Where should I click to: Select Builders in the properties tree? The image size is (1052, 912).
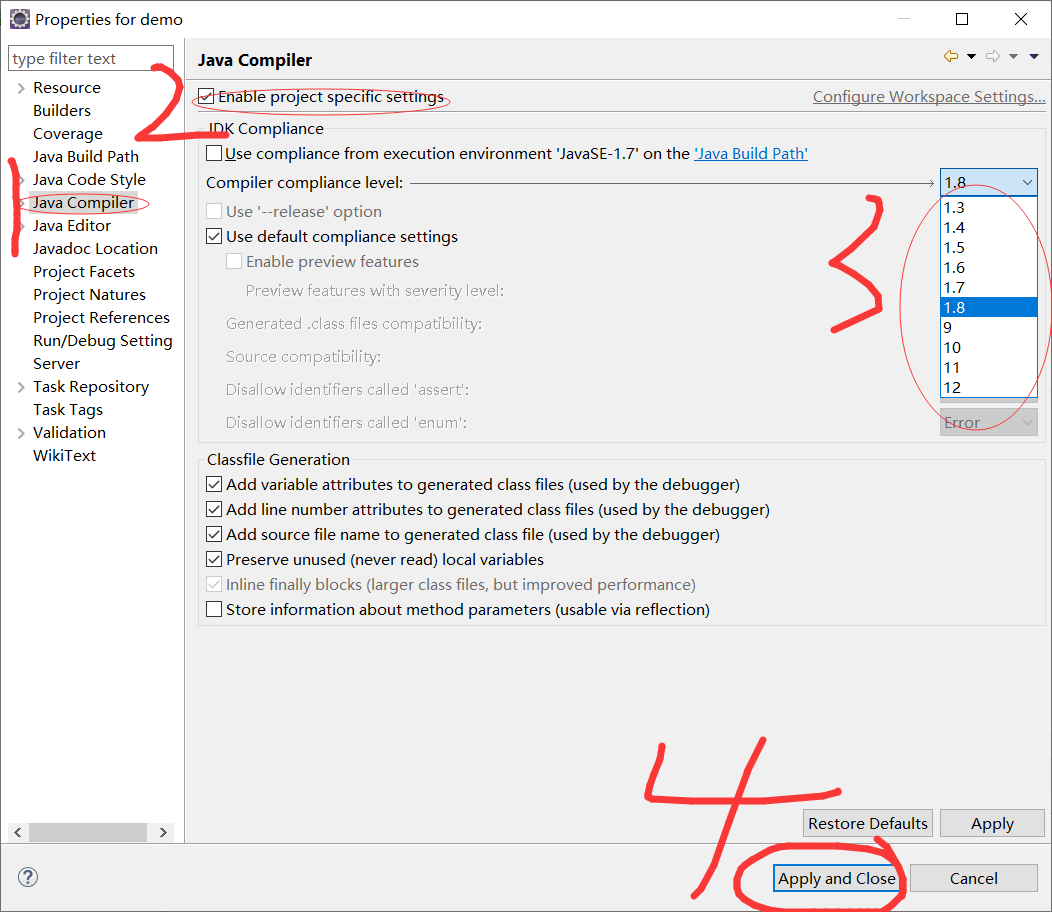coord(62,110)
